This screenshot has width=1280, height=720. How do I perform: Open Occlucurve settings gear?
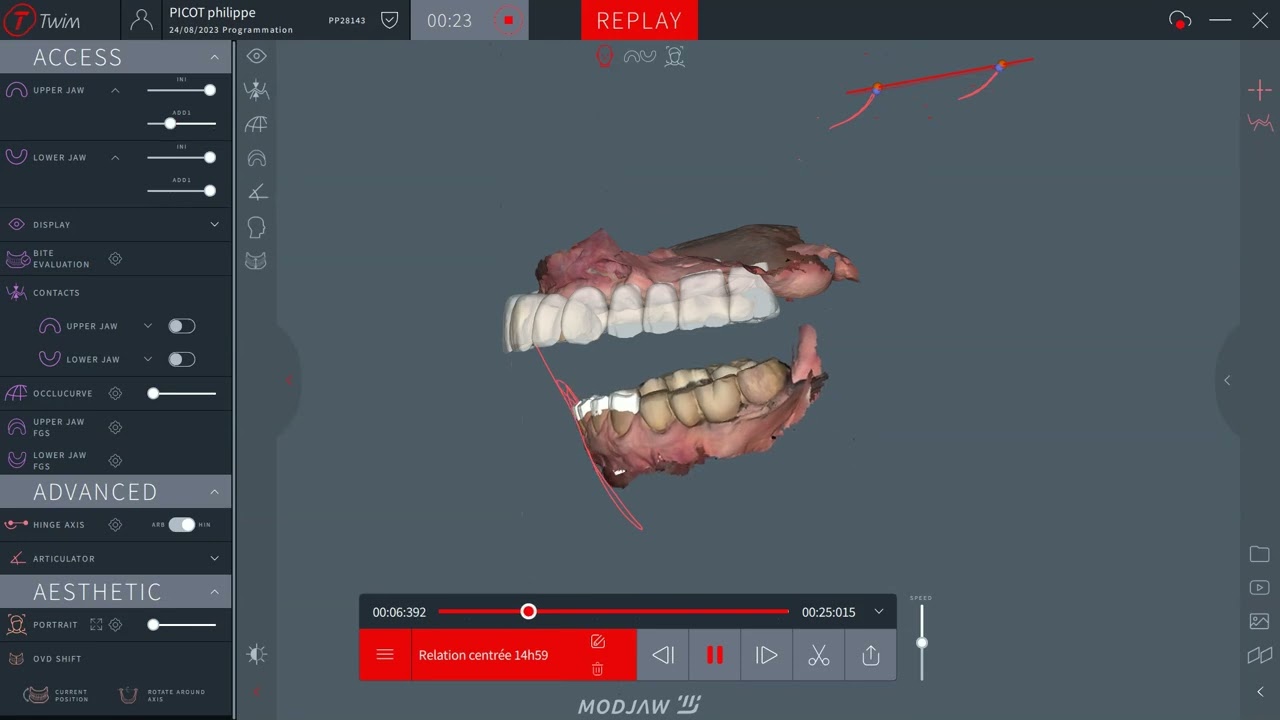[115, 394]
